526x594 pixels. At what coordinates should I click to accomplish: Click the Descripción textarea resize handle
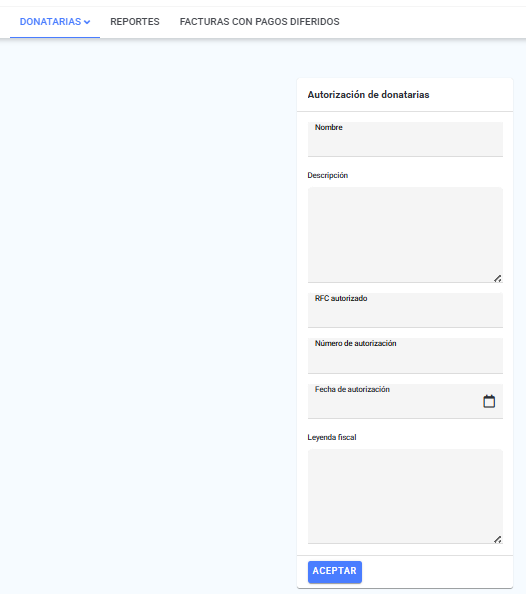(498, 278)
